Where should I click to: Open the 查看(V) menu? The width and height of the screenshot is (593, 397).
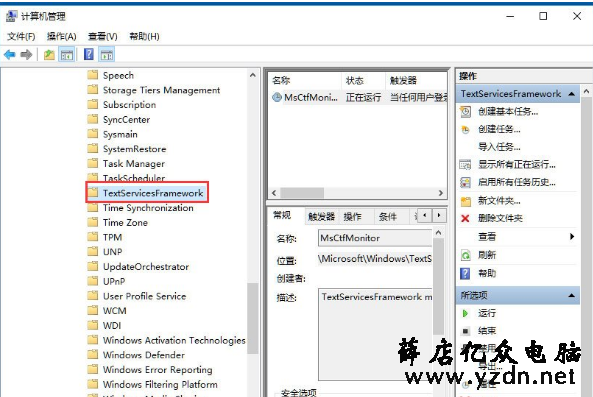(x=102, y=36)
